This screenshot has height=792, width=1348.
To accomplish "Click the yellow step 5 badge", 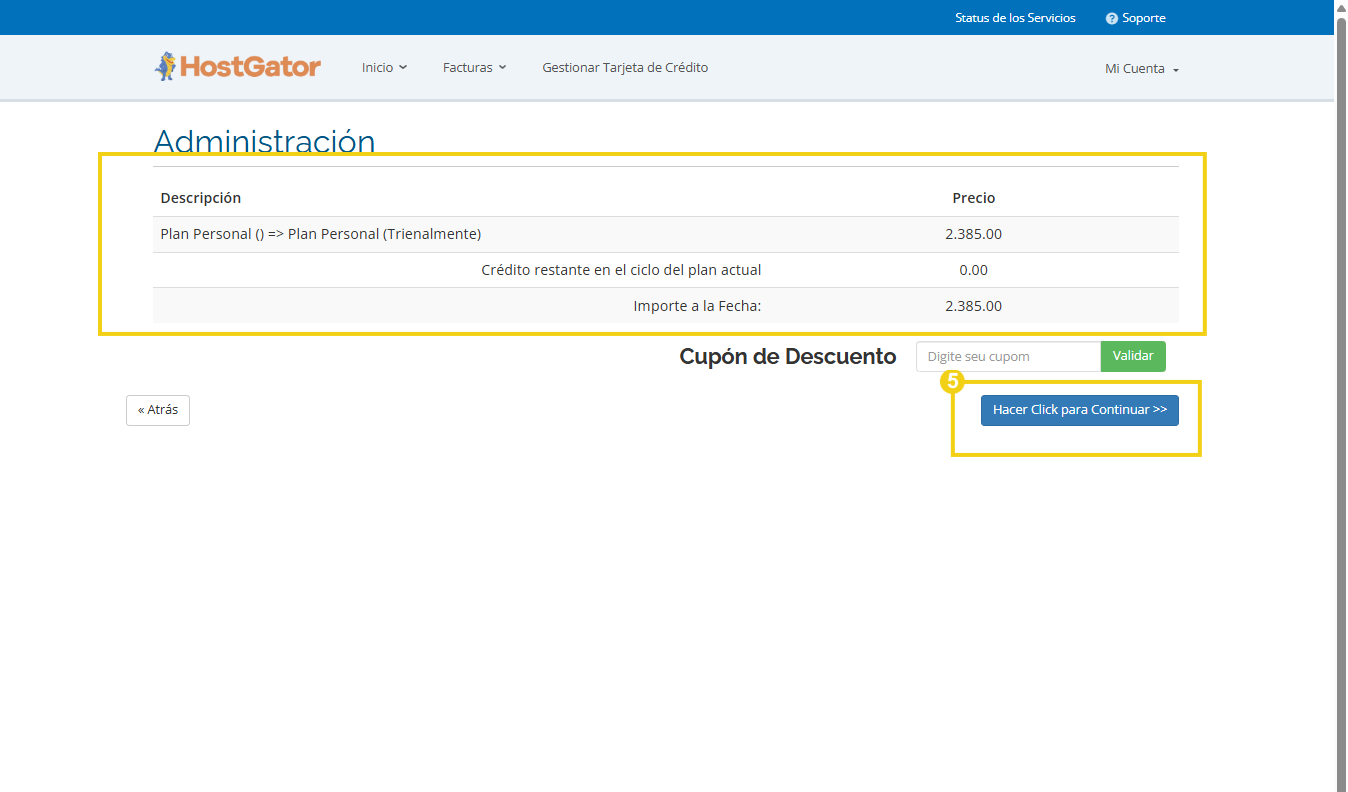I will (x=952, y=381).
